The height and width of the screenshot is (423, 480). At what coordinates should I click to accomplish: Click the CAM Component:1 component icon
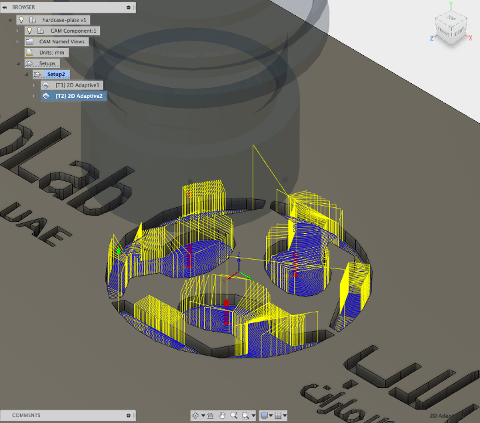click(x=41, y=31)
